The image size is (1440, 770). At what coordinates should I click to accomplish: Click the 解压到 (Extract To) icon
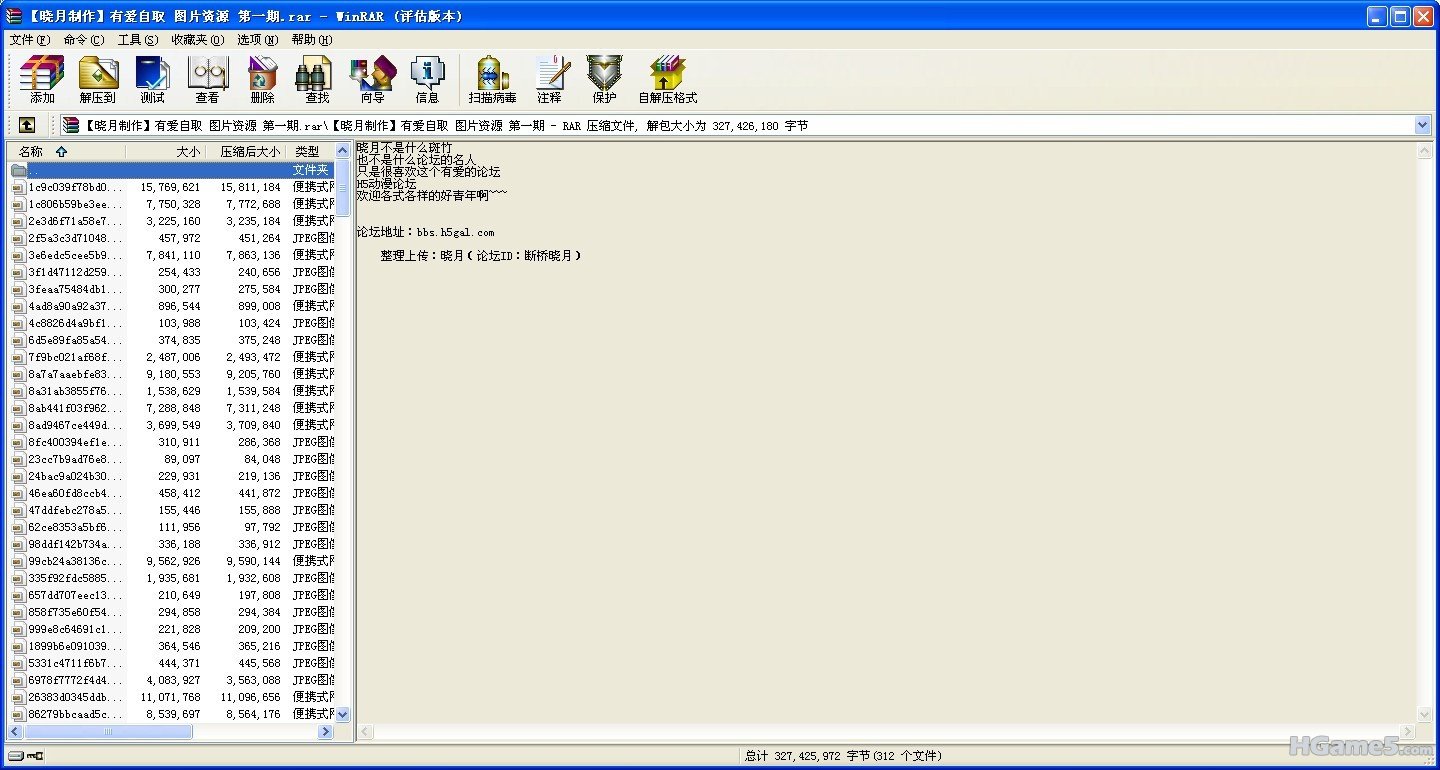[98, 80]
